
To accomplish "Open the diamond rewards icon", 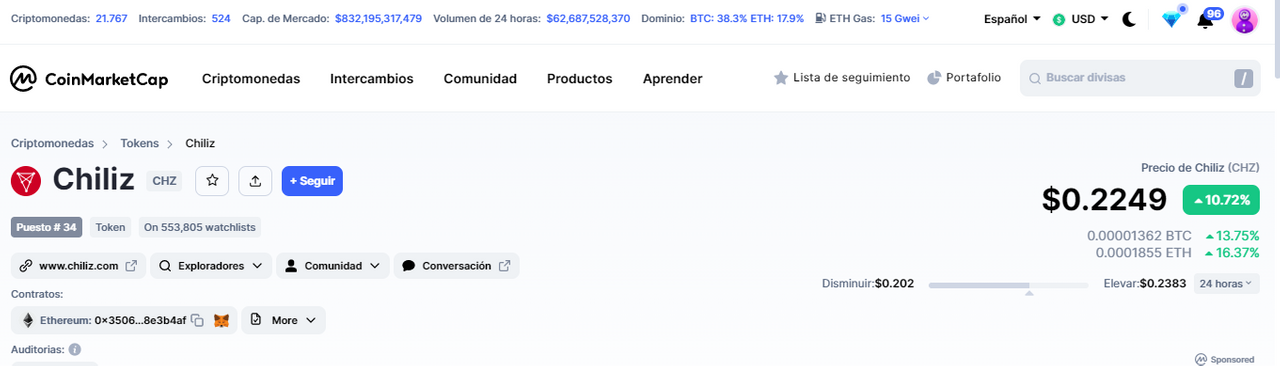I will [1171, 19].
